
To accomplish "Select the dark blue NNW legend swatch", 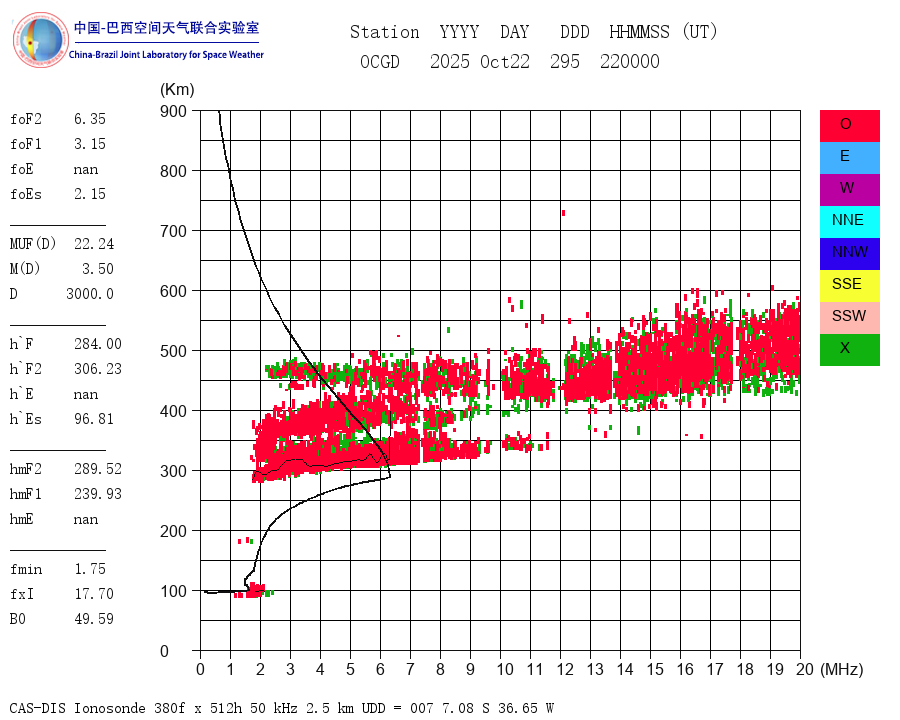I will (849, 254).
